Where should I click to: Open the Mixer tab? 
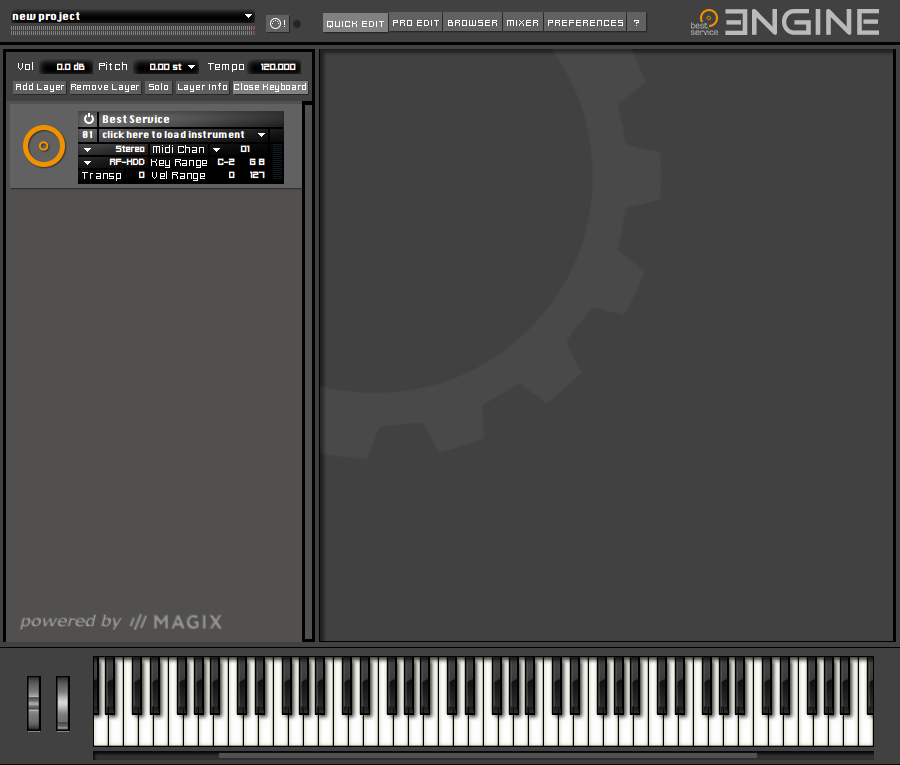(x=522, y=23)
